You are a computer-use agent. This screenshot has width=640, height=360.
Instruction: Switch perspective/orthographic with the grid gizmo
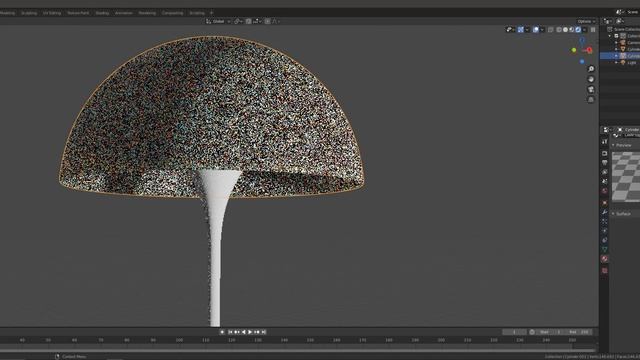(x=591, y=100)
